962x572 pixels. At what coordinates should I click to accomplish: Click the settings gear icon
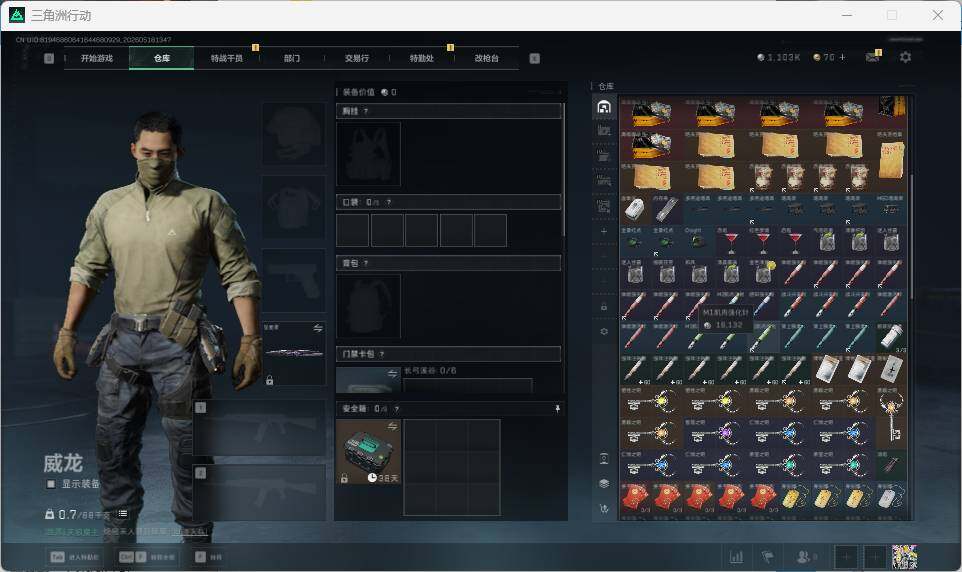(x=905, y=57)
